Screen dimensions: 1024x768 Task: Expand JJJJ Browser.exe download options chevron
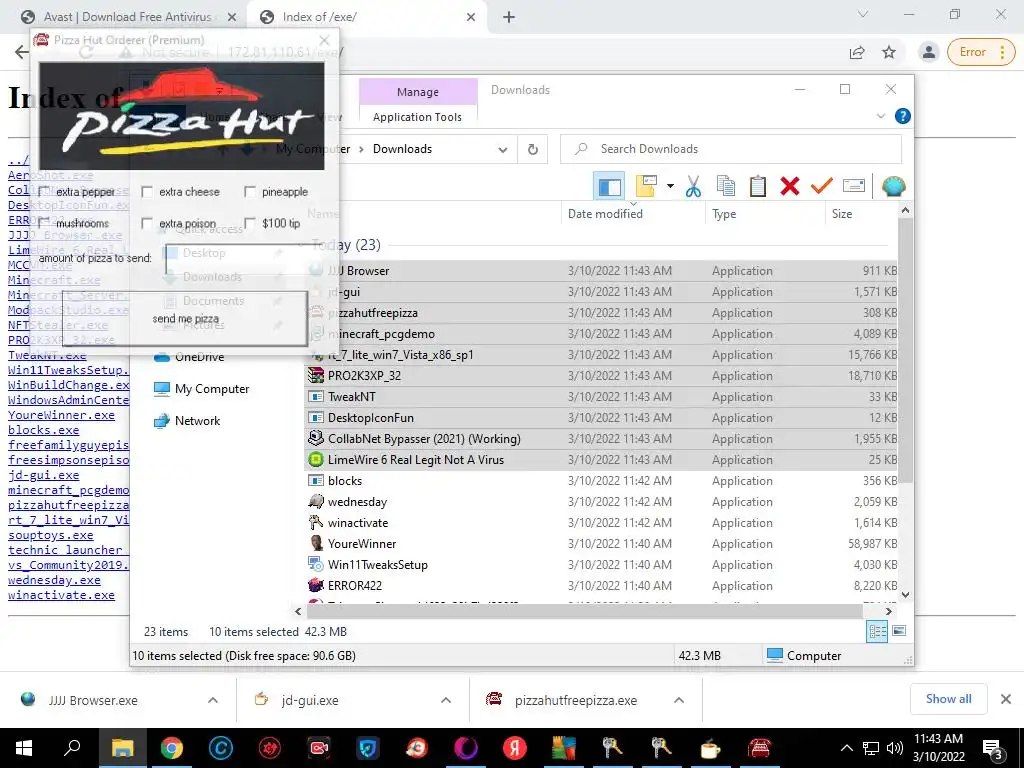[213, 700]
